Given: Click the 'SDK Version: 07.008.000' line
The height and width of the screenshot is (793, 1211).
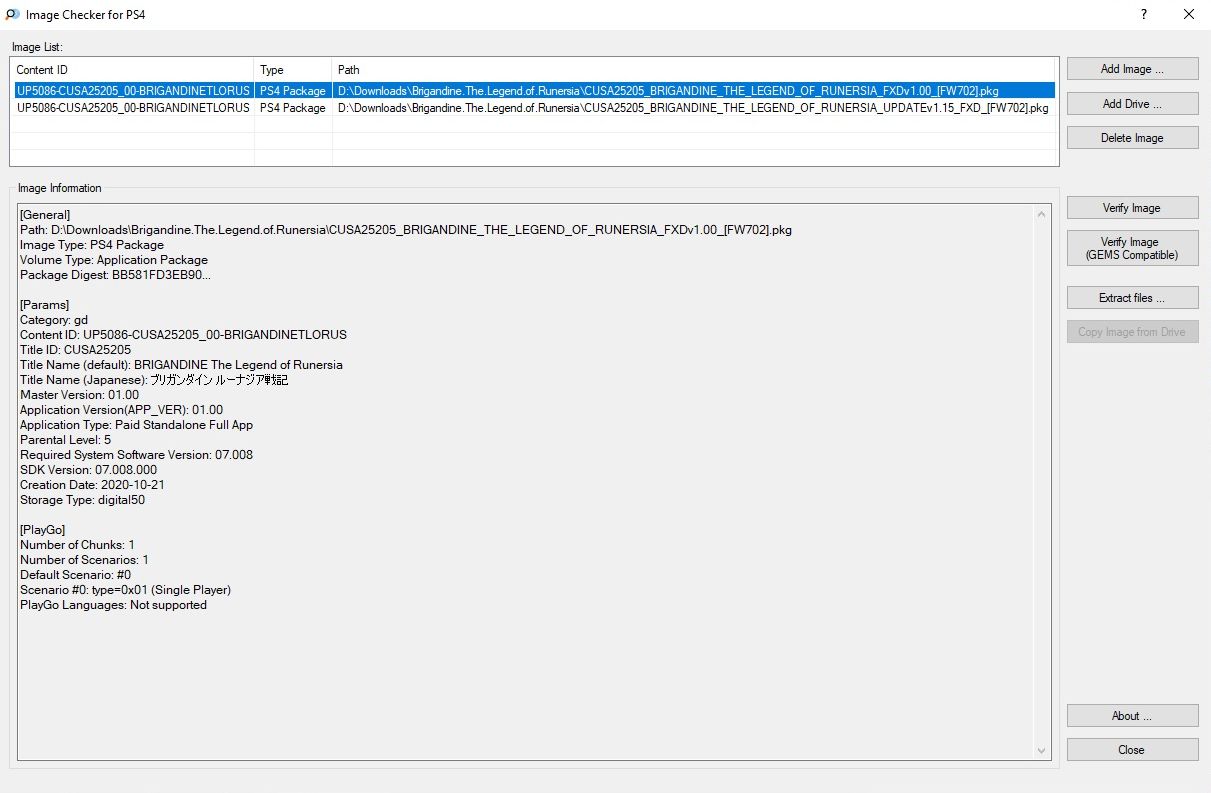Looking at the screenshot, I should [89, 470].
